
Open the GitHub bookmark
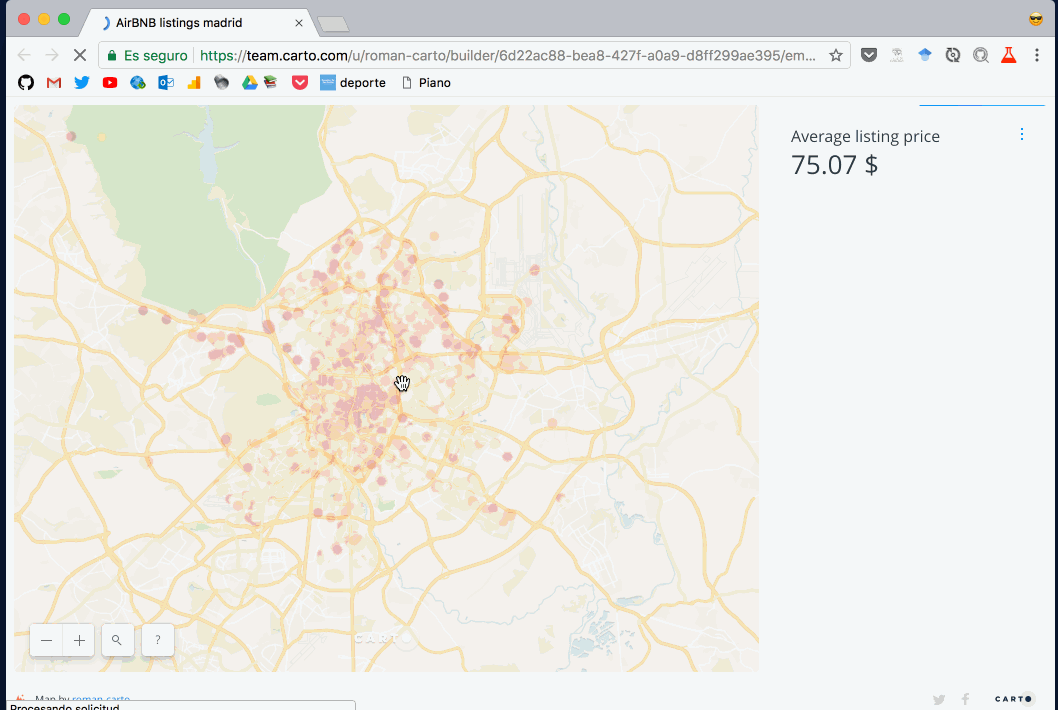point(26,82)
